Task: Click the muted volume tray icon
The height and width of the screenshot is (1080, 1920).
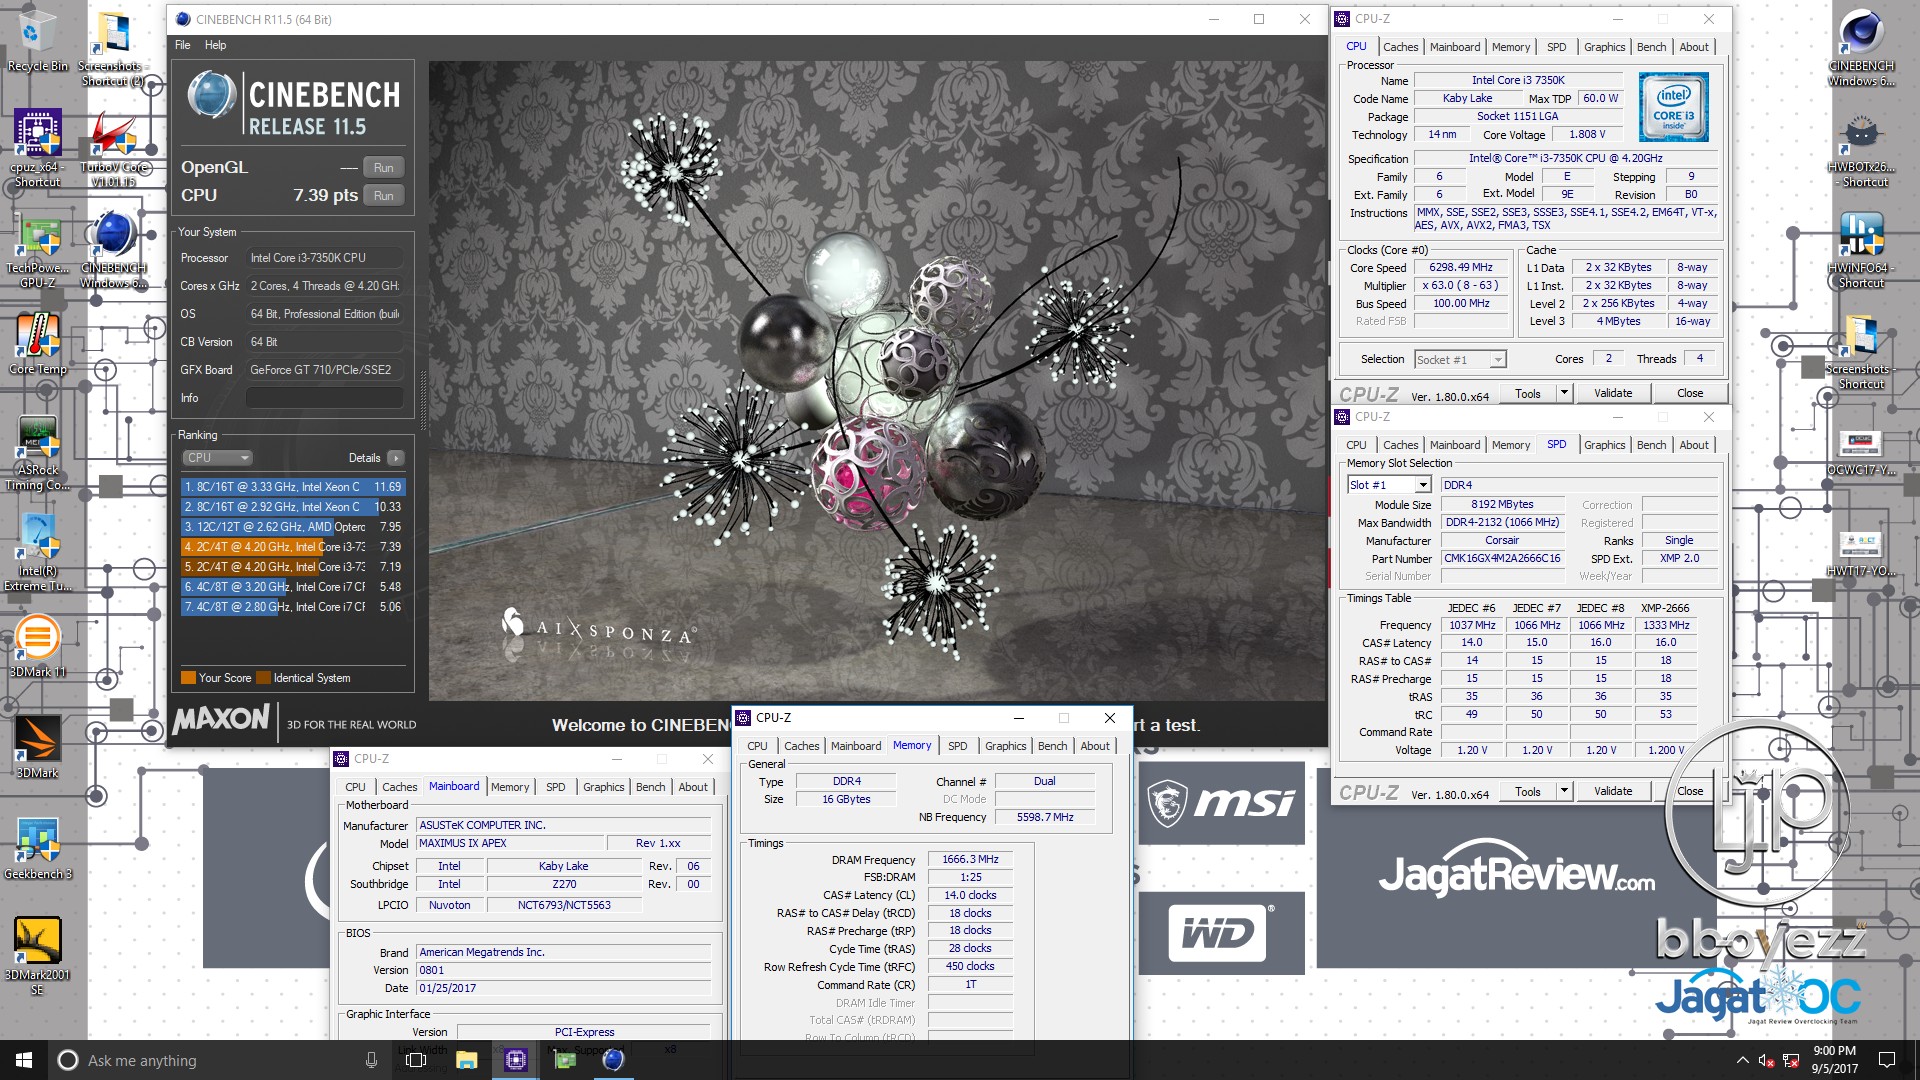Action: coord(1766,1060)
